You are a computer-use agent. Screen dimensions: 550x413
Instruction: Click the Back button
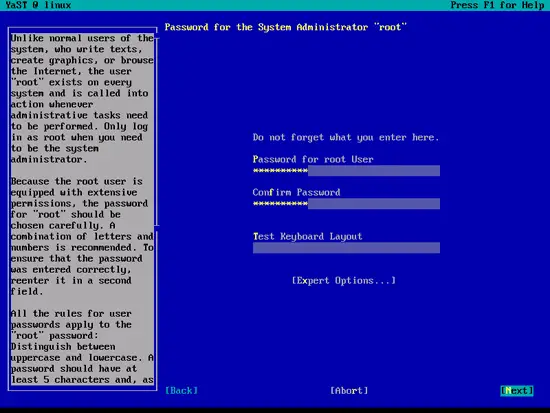click(181, 391)
